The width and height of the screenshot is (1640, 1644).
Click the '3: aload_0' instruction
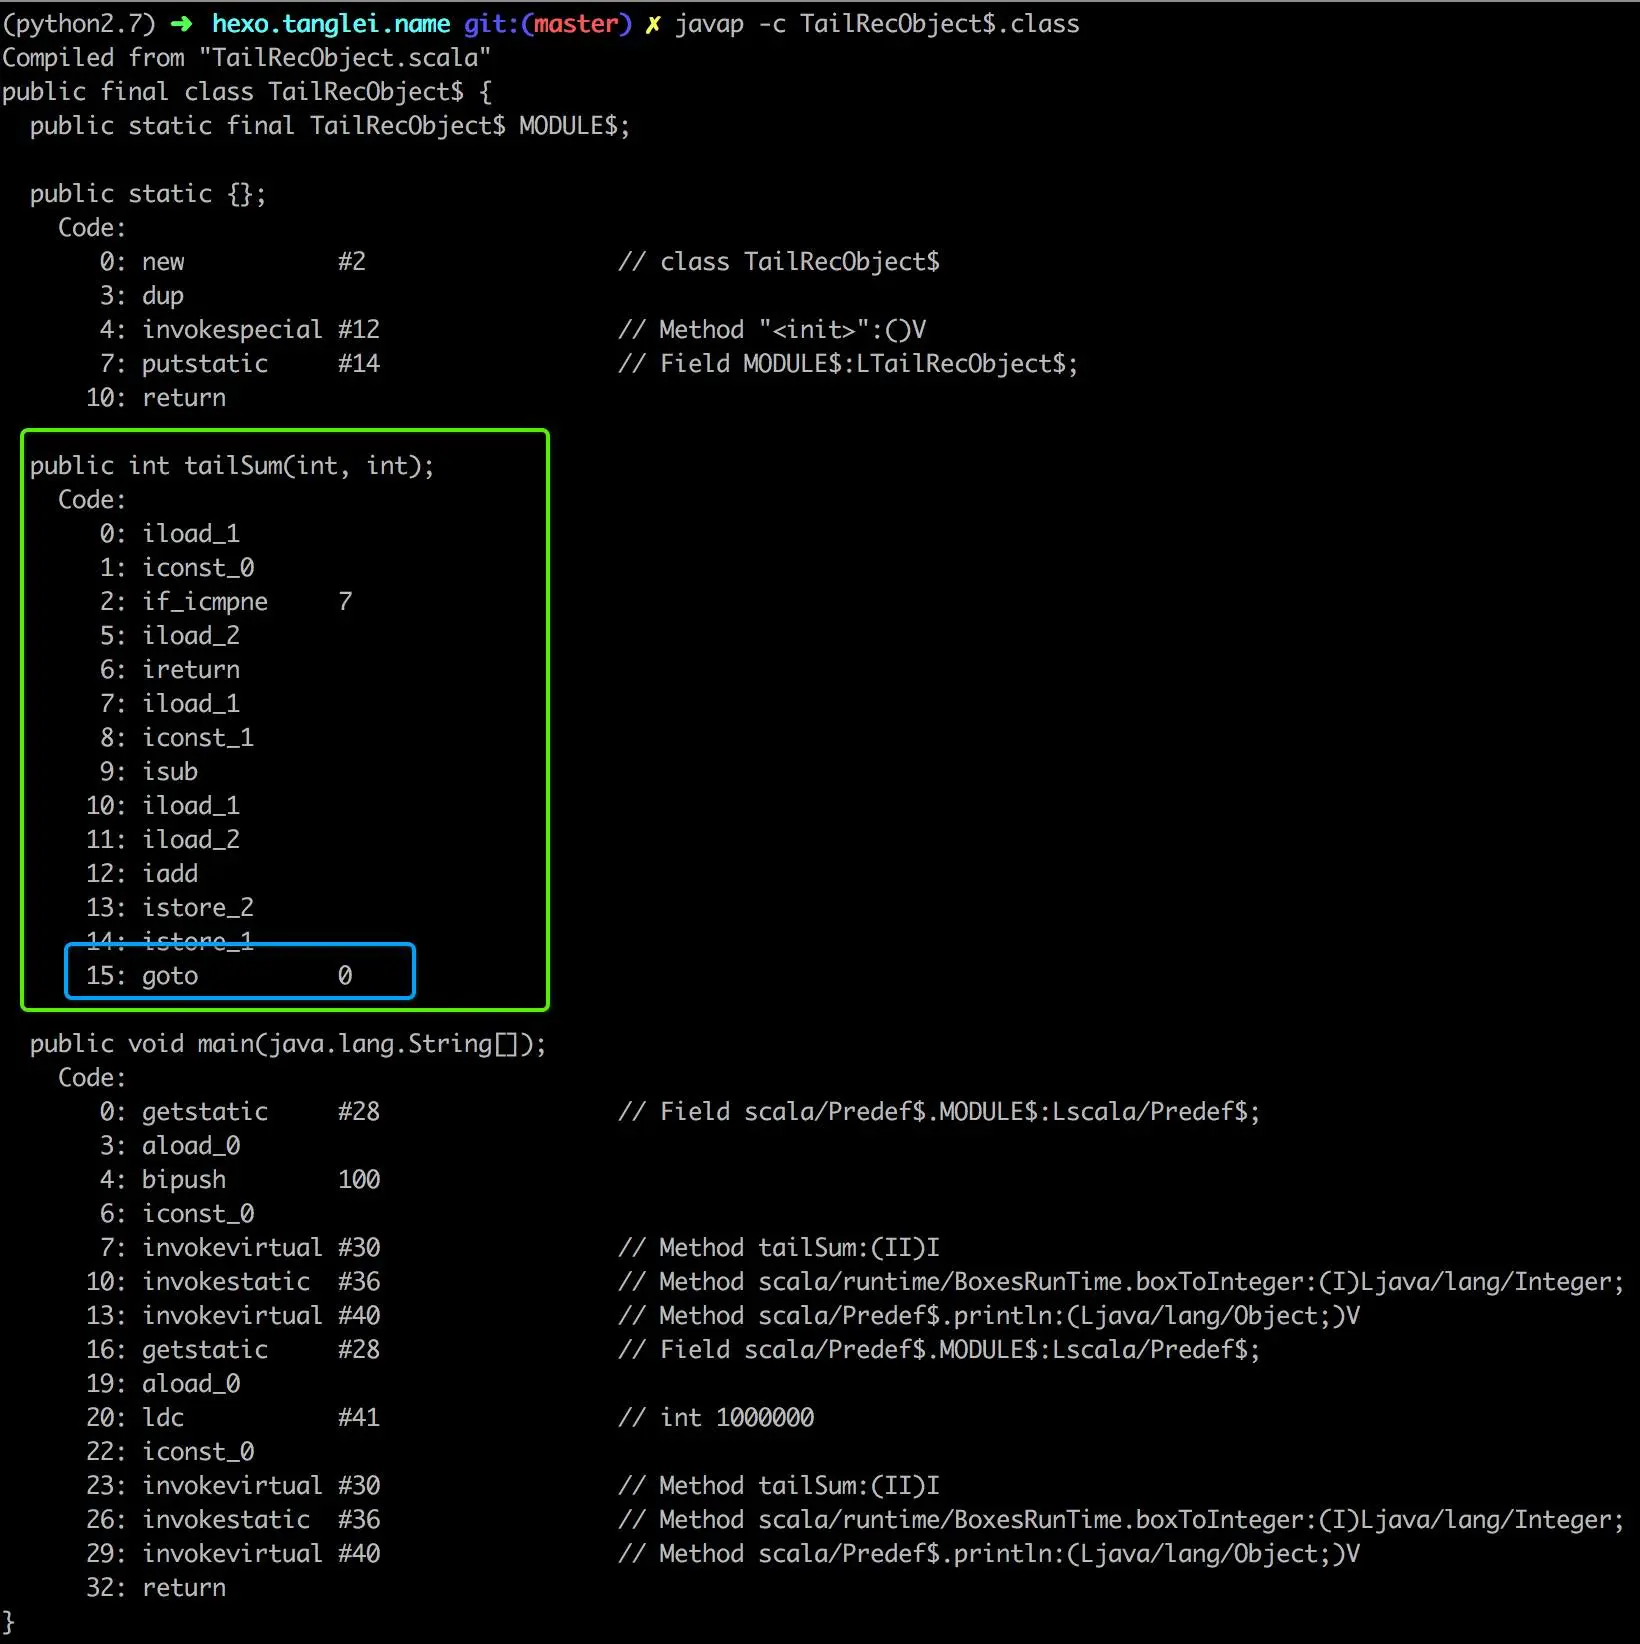(169, 1145)
